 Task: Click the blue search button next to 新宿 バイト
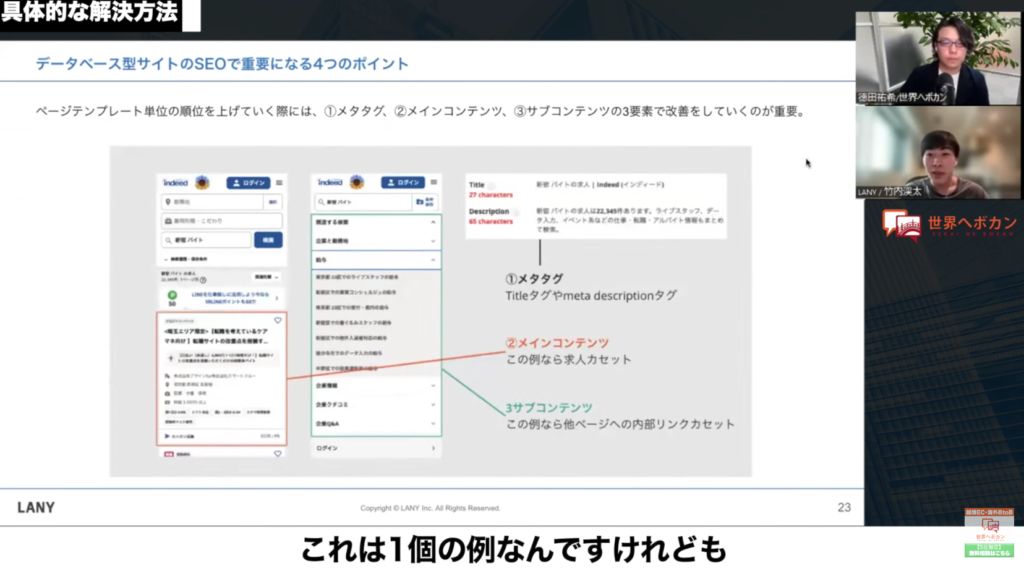[268, 240]
